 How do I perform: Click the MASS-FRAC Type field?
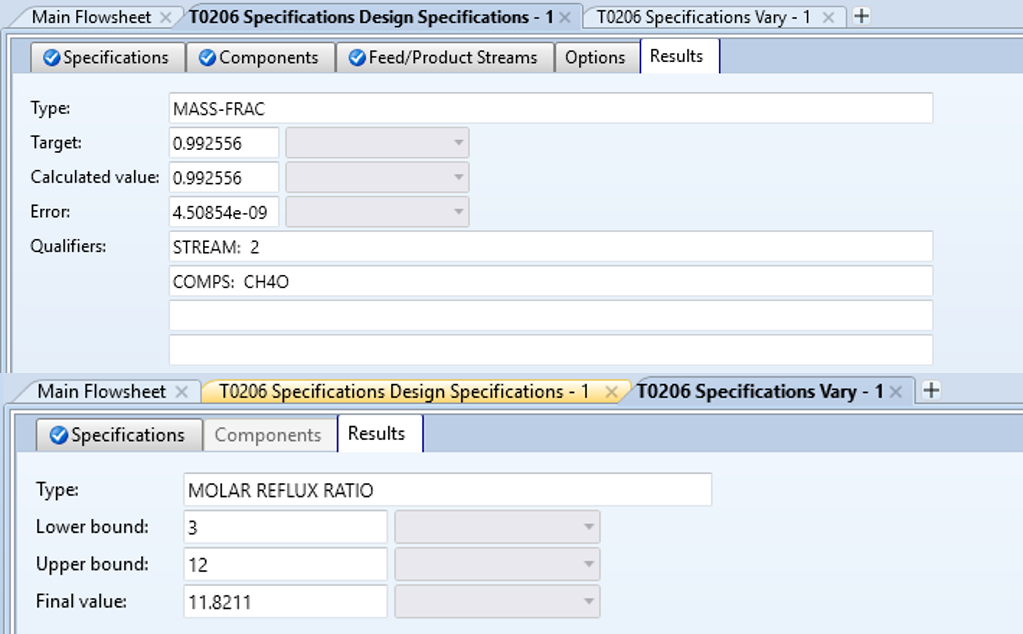(550, 109)
